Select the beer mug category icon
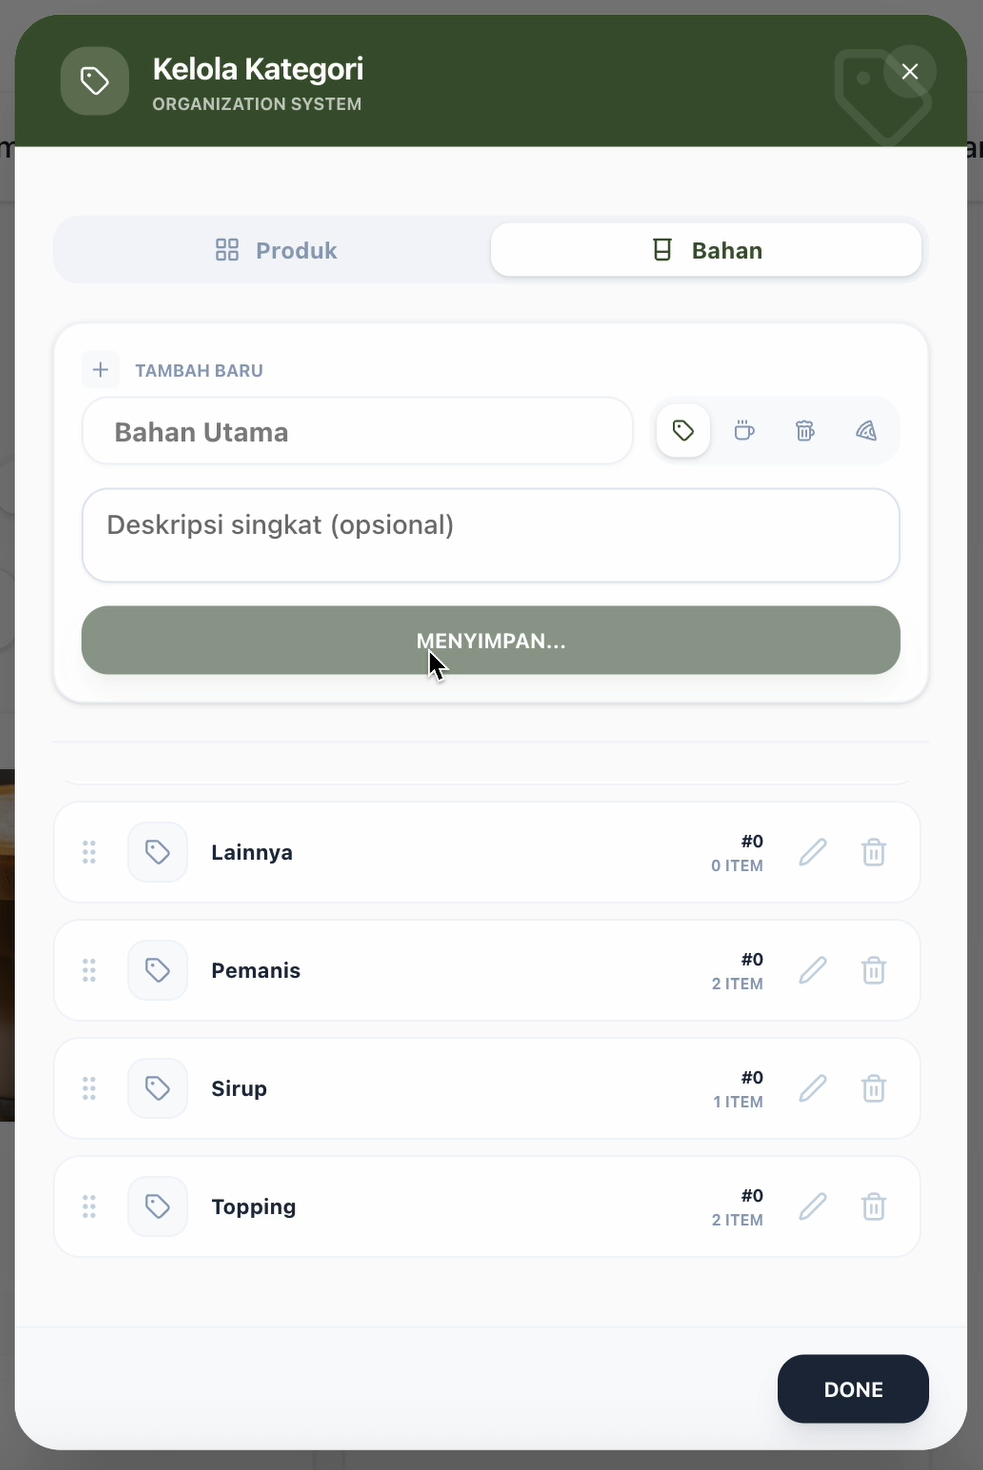 click(805, 430)
